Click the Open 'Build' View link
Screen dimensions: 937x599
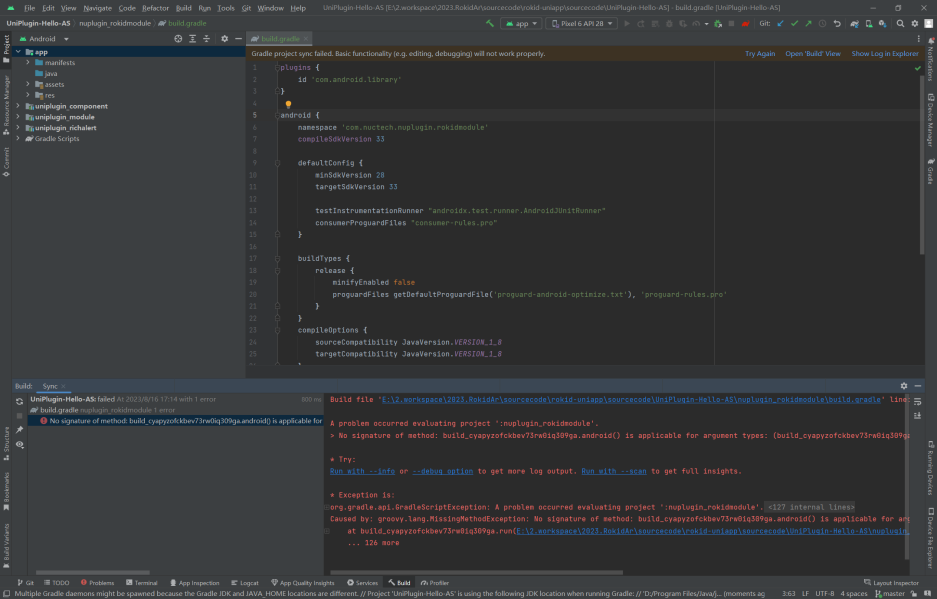coord(813,54)
